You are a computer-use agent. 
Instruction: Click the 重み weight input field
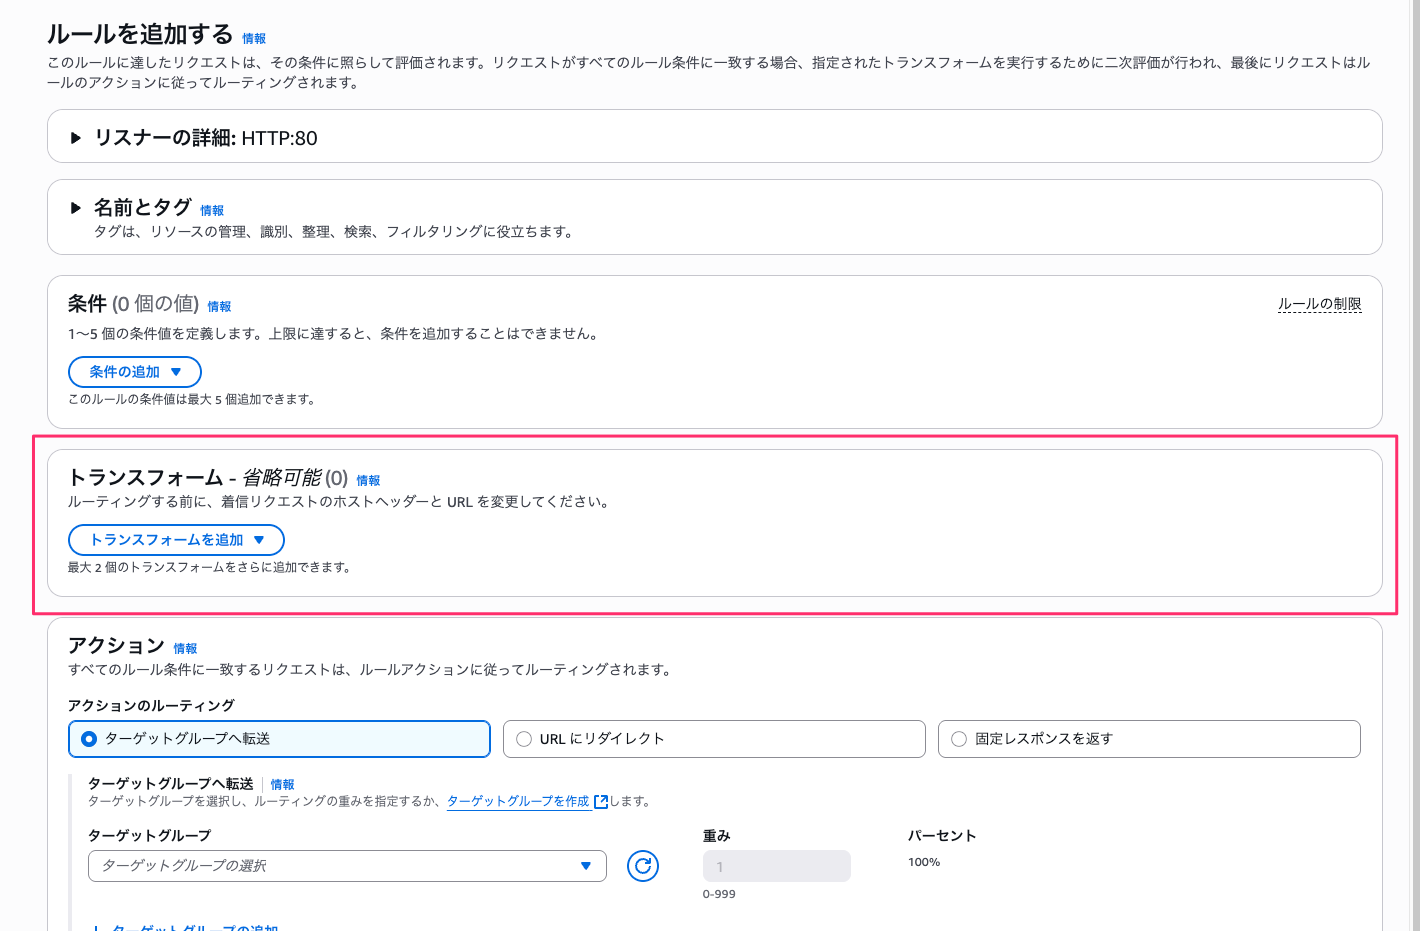point(776,866)
